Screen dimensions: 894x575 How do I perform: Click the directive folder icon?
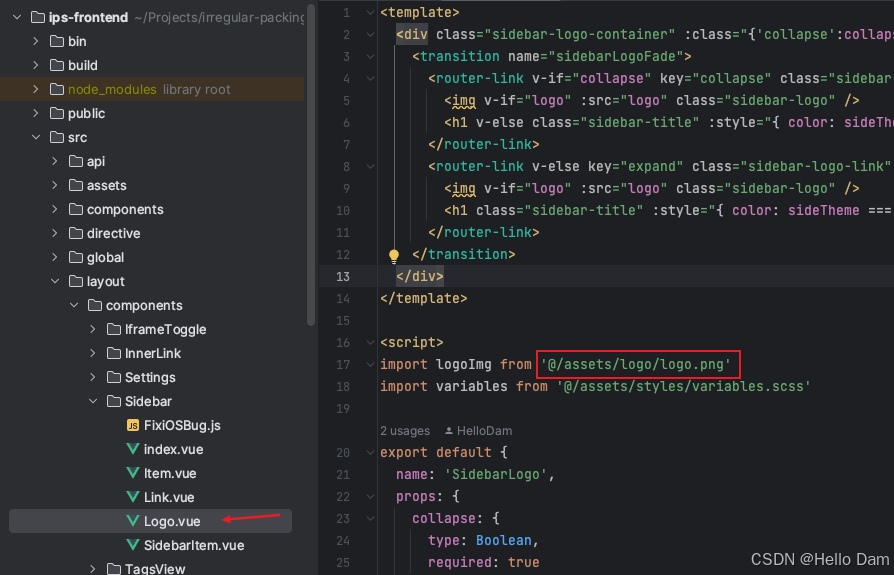(x=76, y=233)
